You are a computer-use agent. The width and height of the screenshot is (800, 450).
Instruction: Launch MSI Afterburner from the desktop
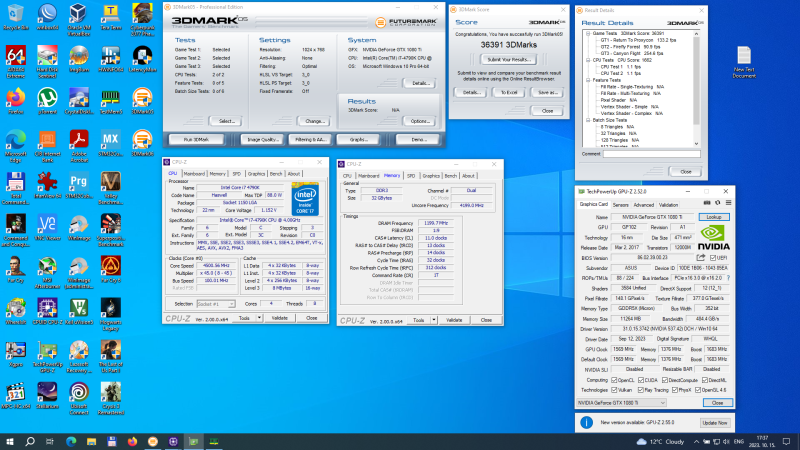tap(47, 272)
